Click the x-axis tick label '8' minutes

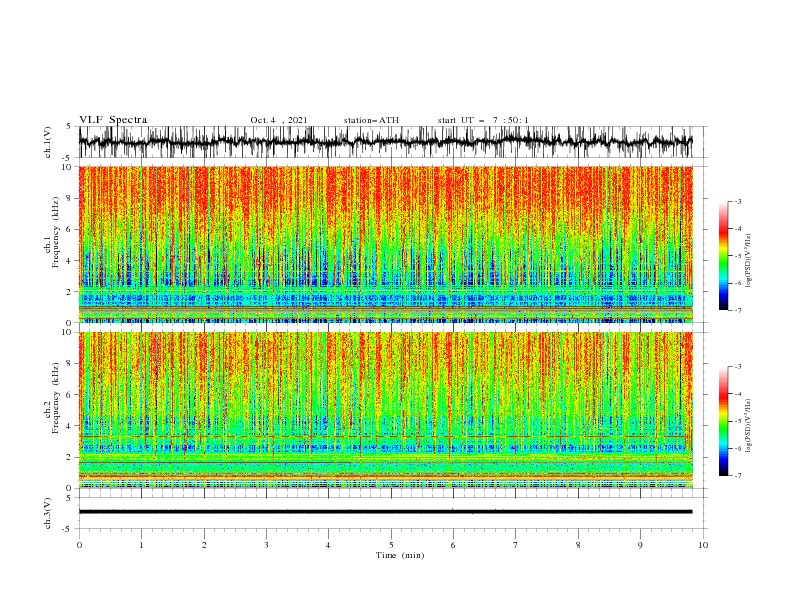coord(578,545)
